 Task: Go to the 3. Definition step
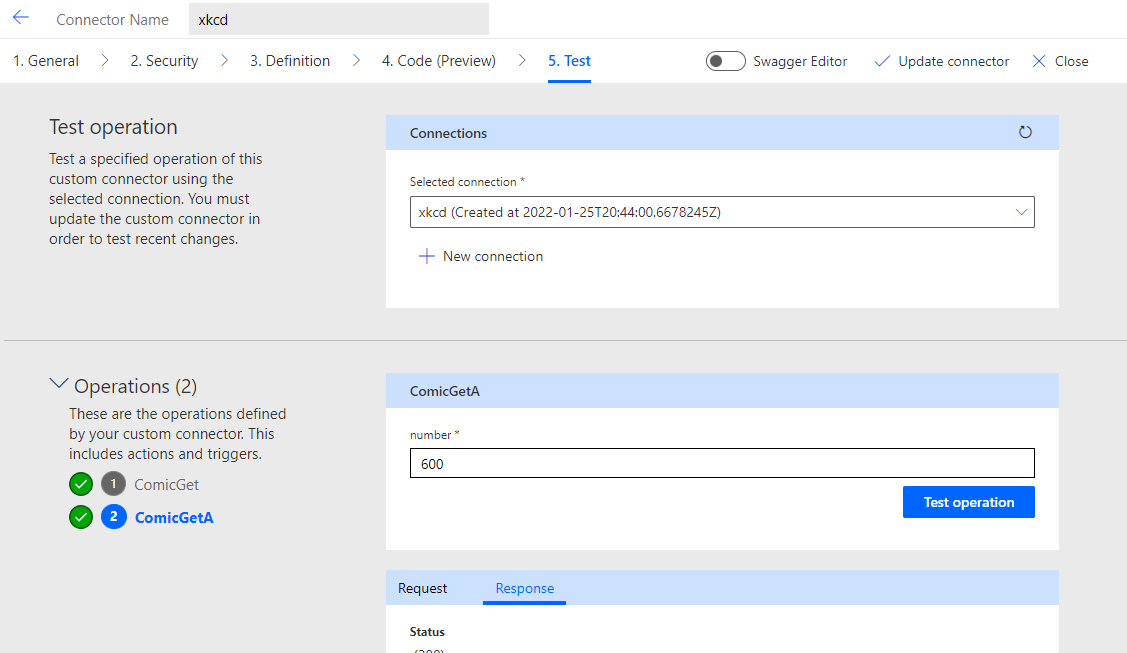pyautogui.click(x=290, y=61)
